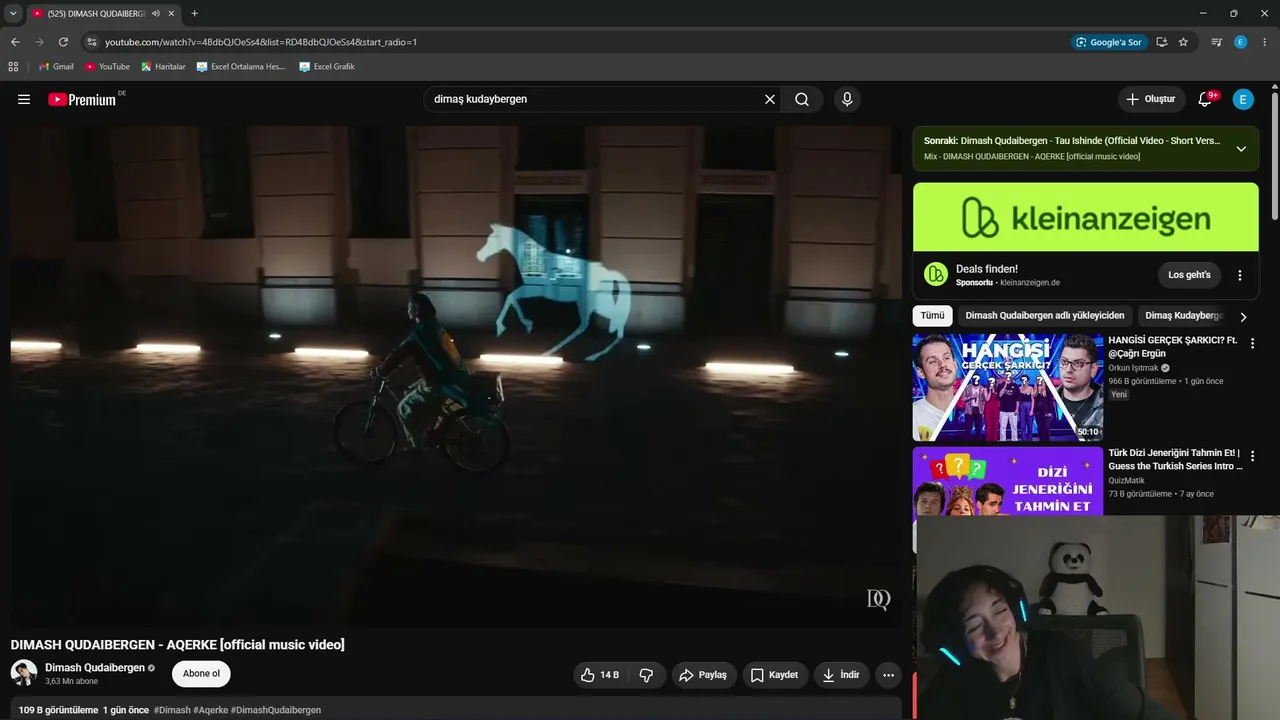Open the Türk Dizi Jeneriğini Tahmin Et thumbnail
Image resolution: width=1280 pixels, height=720 pixels.
(1008, 482)
